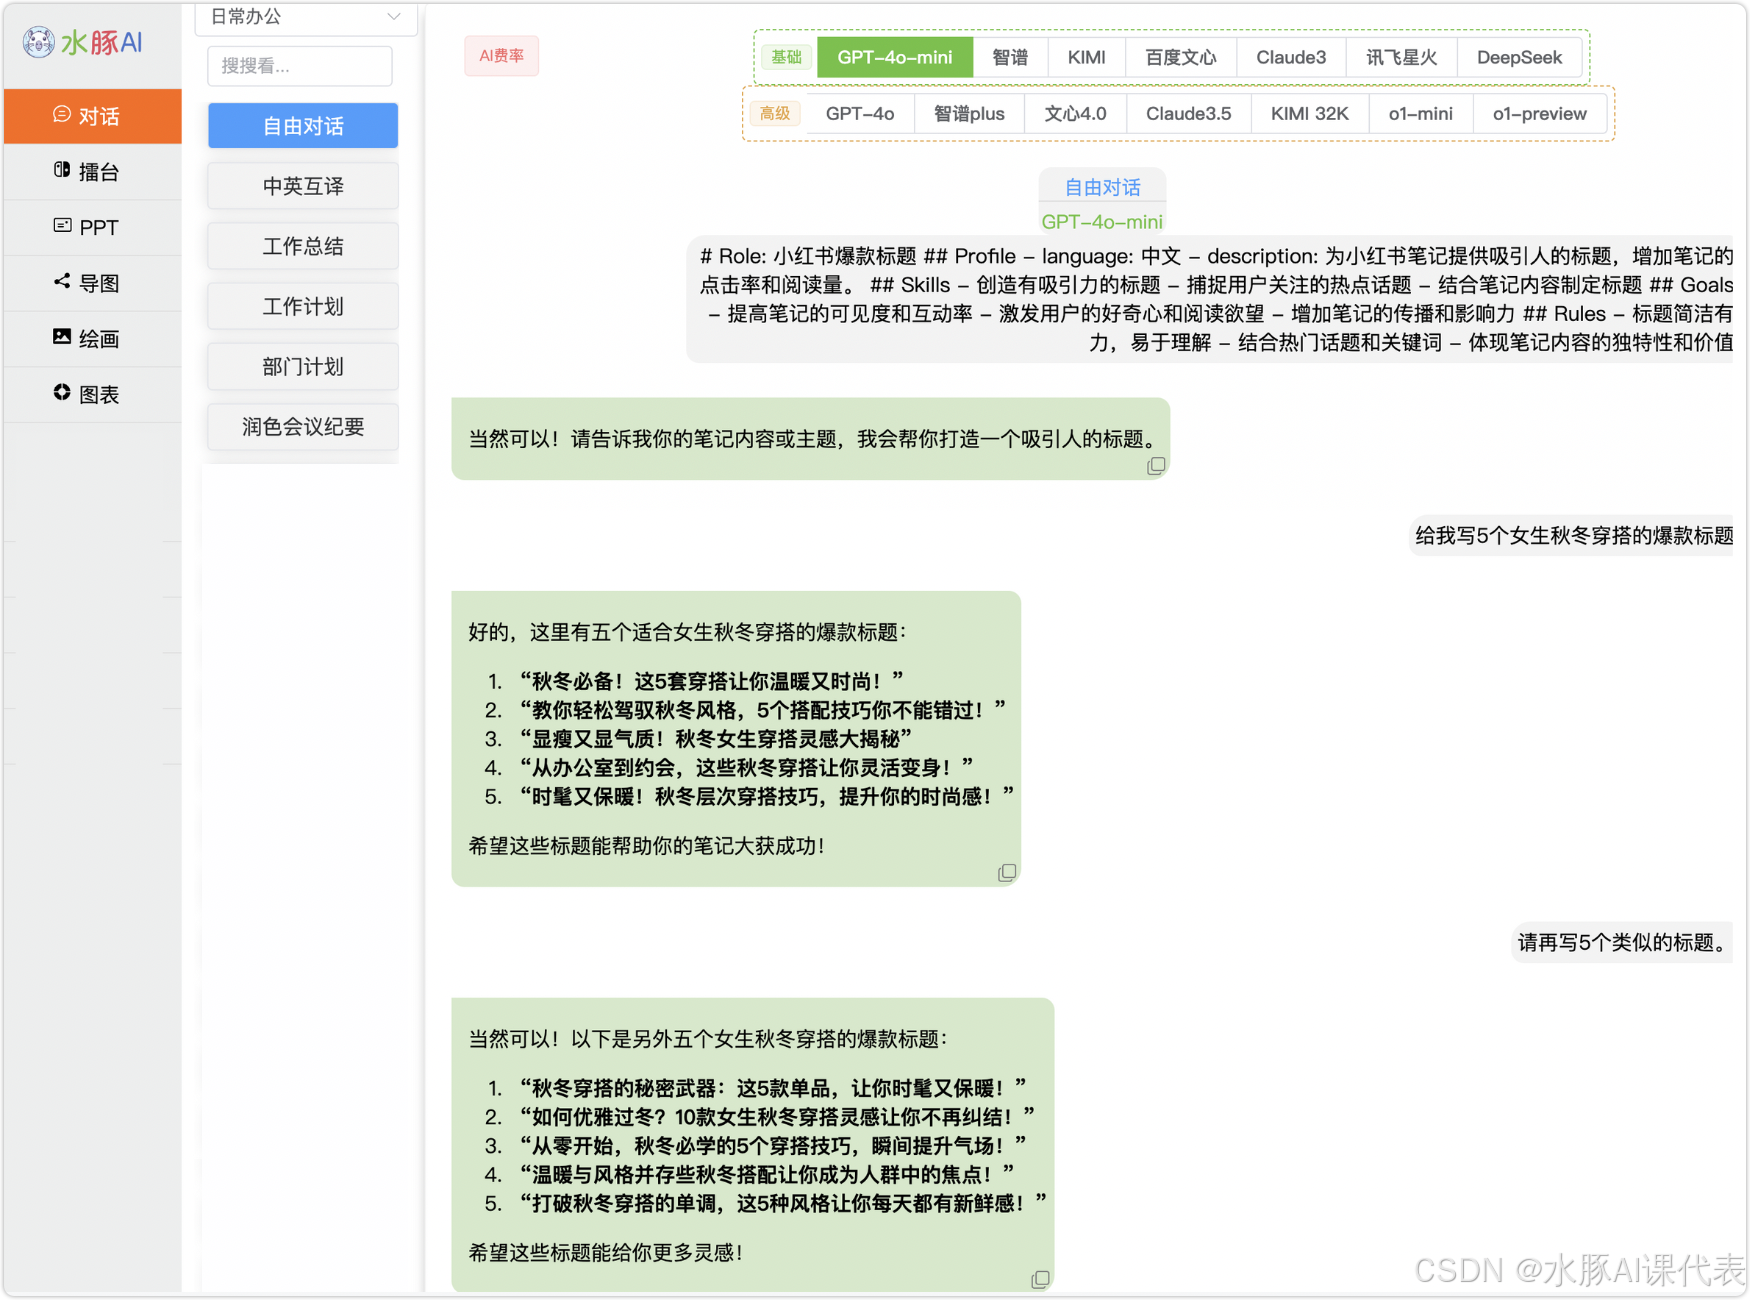Switch to the GPT-4o-mini model

coord(895,57)
